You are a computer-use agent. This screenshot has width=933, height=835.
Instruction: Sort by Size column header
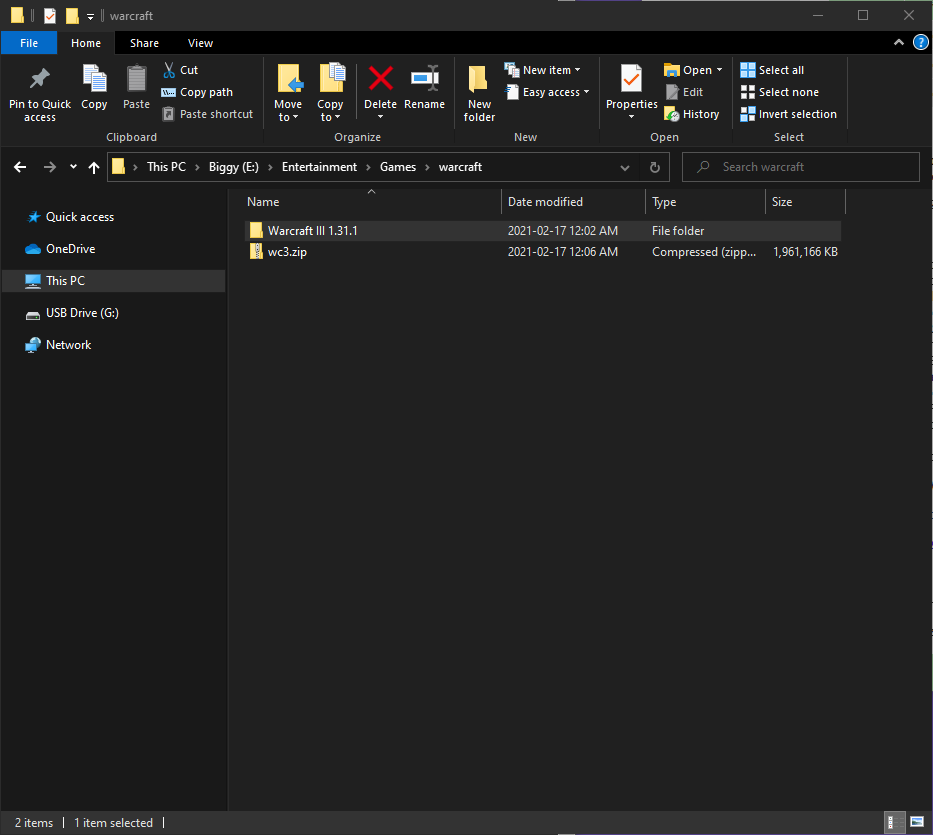pos(805,202)
